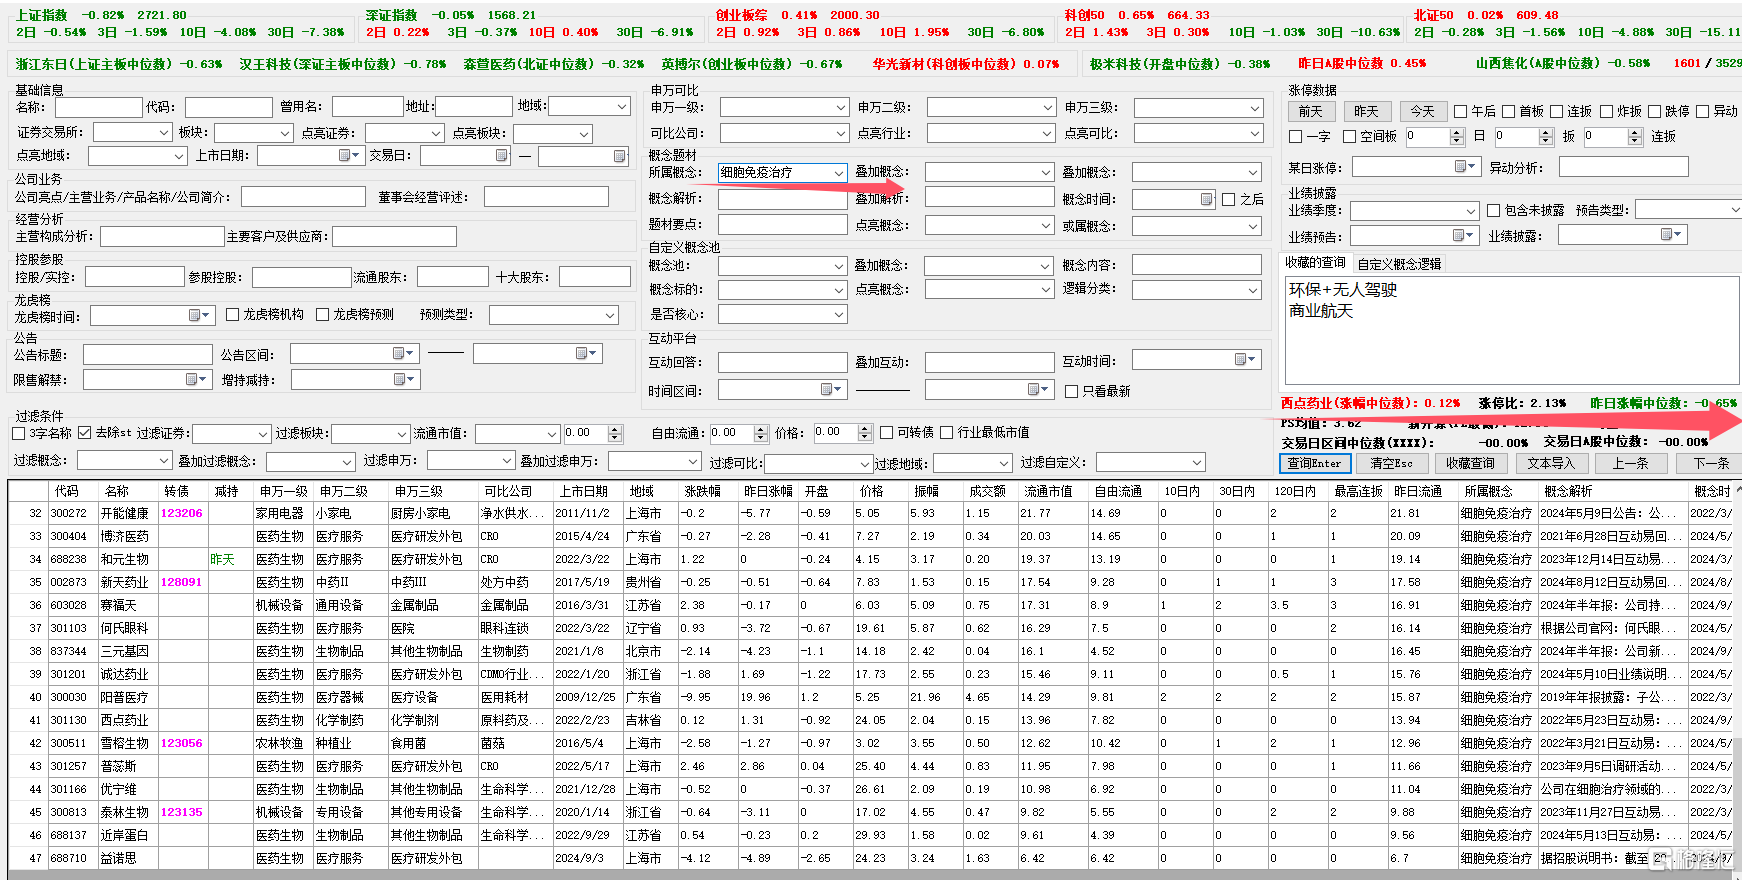Click the 查询Enter button
This screenshot has height=880, width=1742.
[1315, 463]
